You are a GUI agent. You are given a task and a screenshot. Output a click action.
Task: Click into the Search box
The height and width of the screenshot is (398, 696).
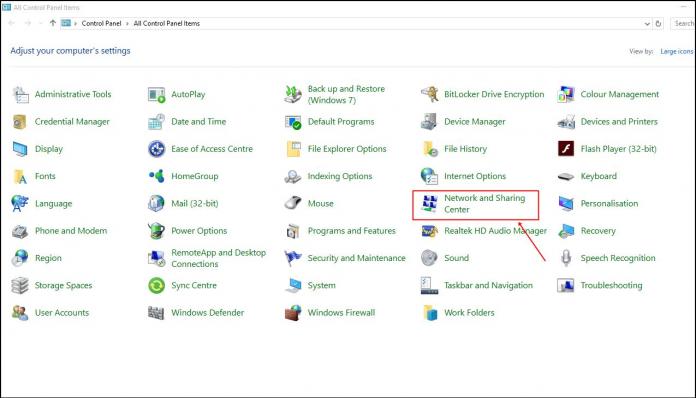click(x=683, y=24)
